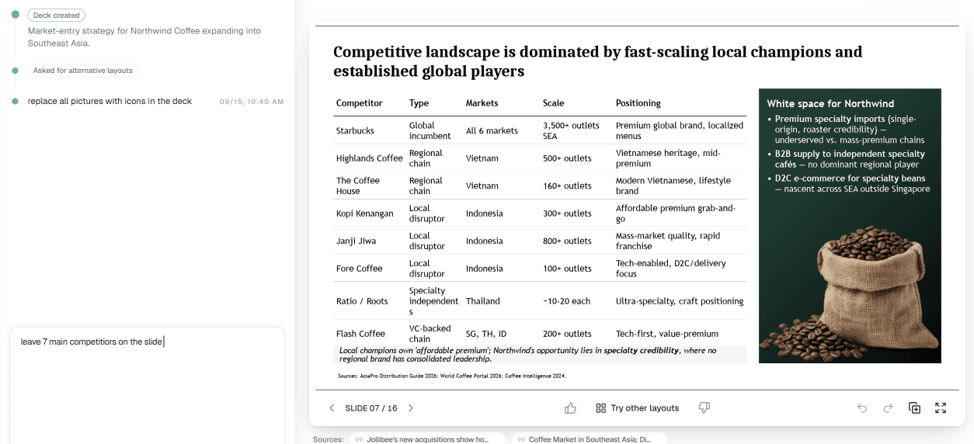Click SLIDE 07 / 16 indicator

(x=371, y=408)
